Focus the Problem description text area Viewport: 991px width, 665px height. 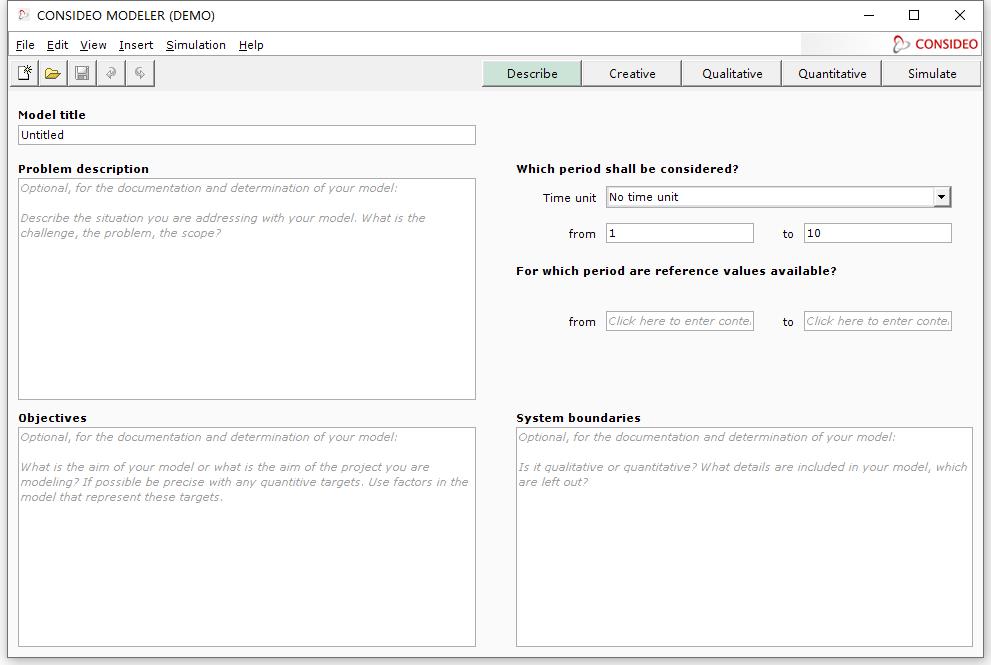tap(246, 300)
